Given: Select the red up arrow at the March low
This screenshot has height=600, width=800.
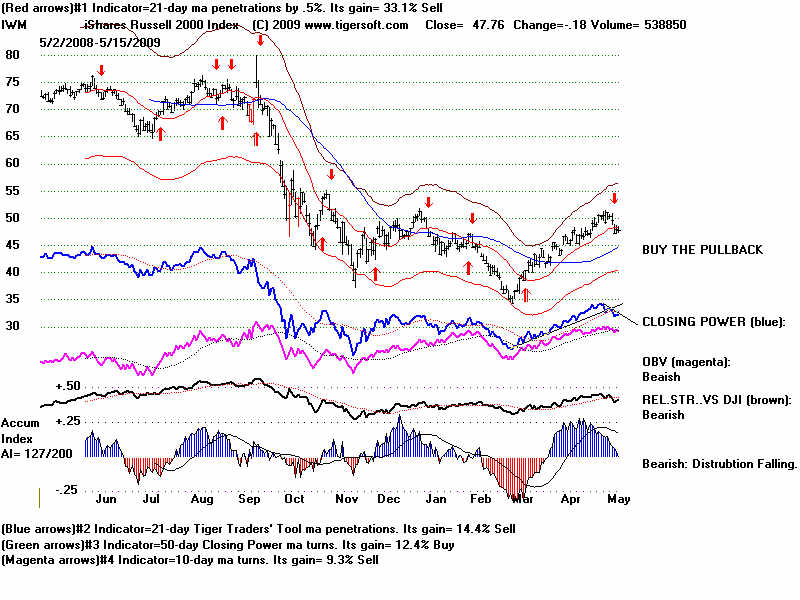Looking at the screenshot, I should pyautogui.click(x=524, y=295).
